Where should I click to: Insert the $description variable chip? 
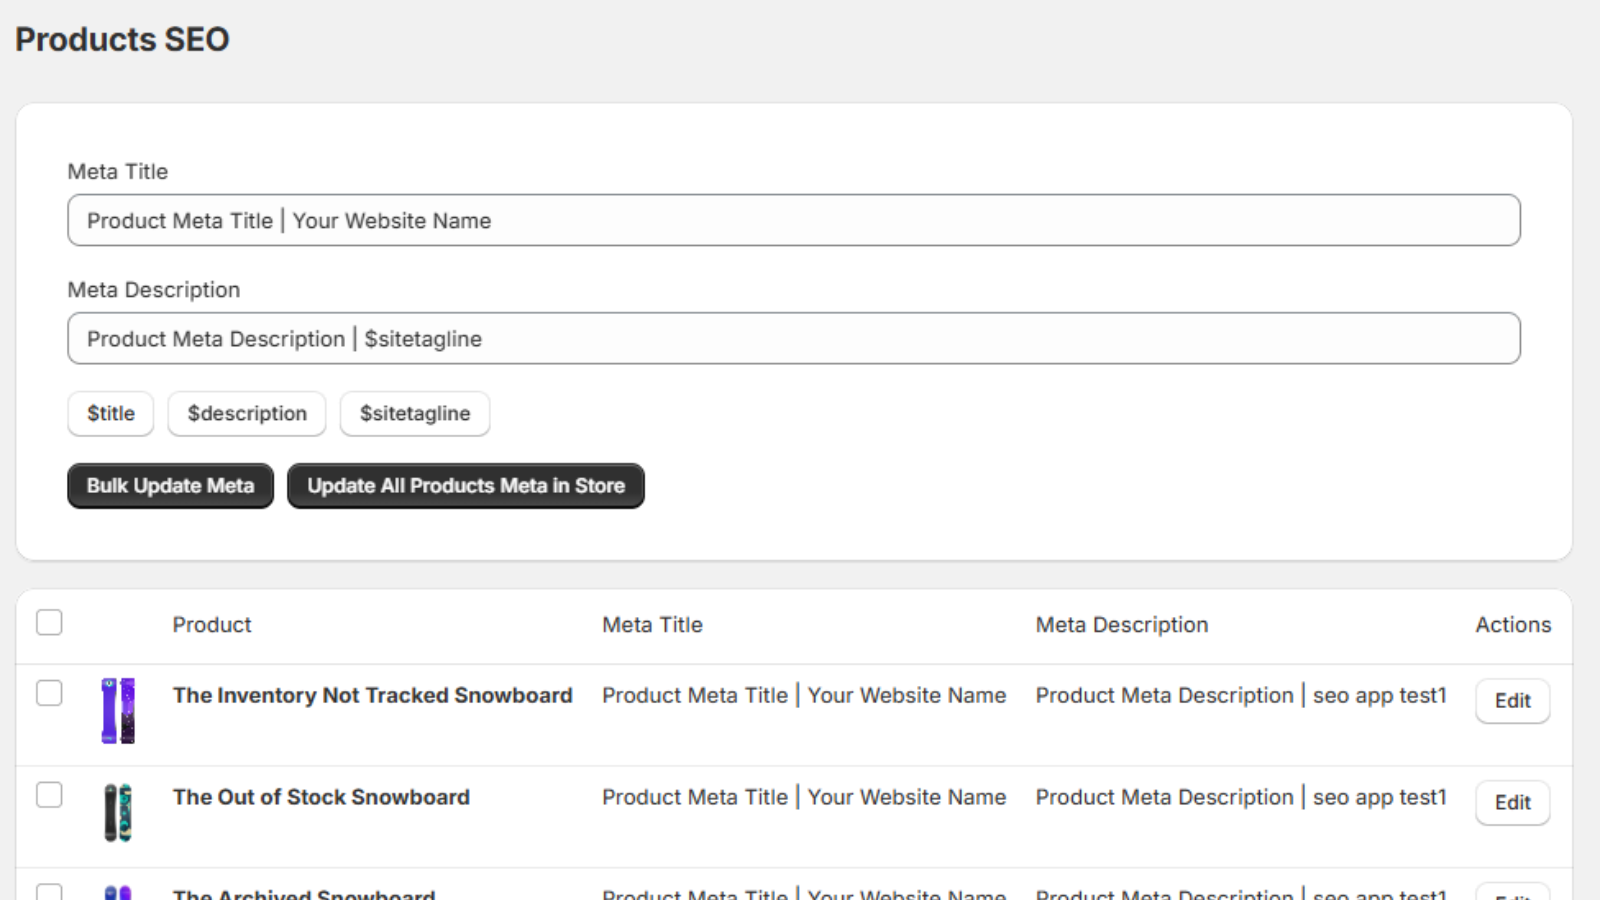pos(246,413)
